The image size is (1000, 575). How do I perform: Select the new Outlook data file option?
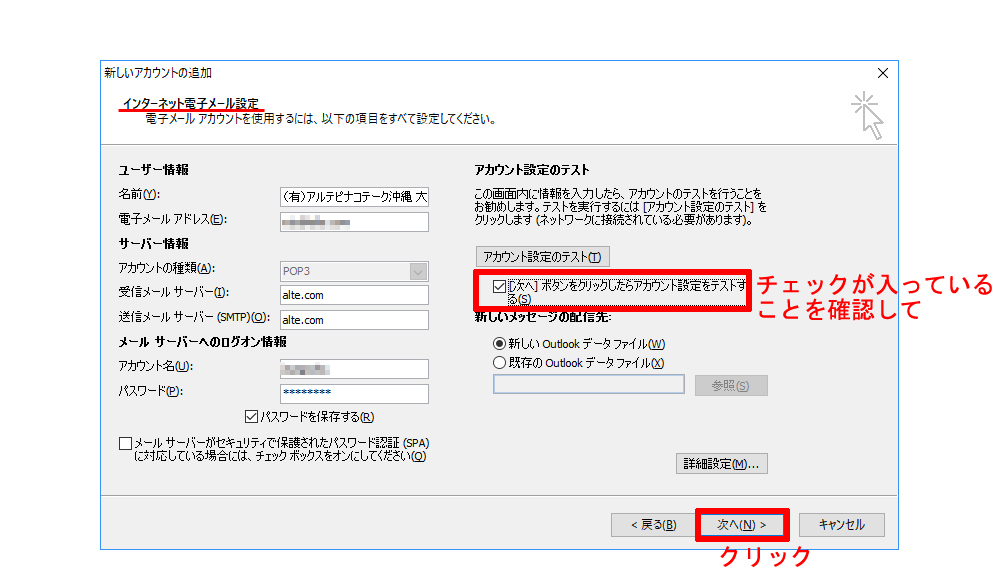pyautogui.click(x=500, y=344)
